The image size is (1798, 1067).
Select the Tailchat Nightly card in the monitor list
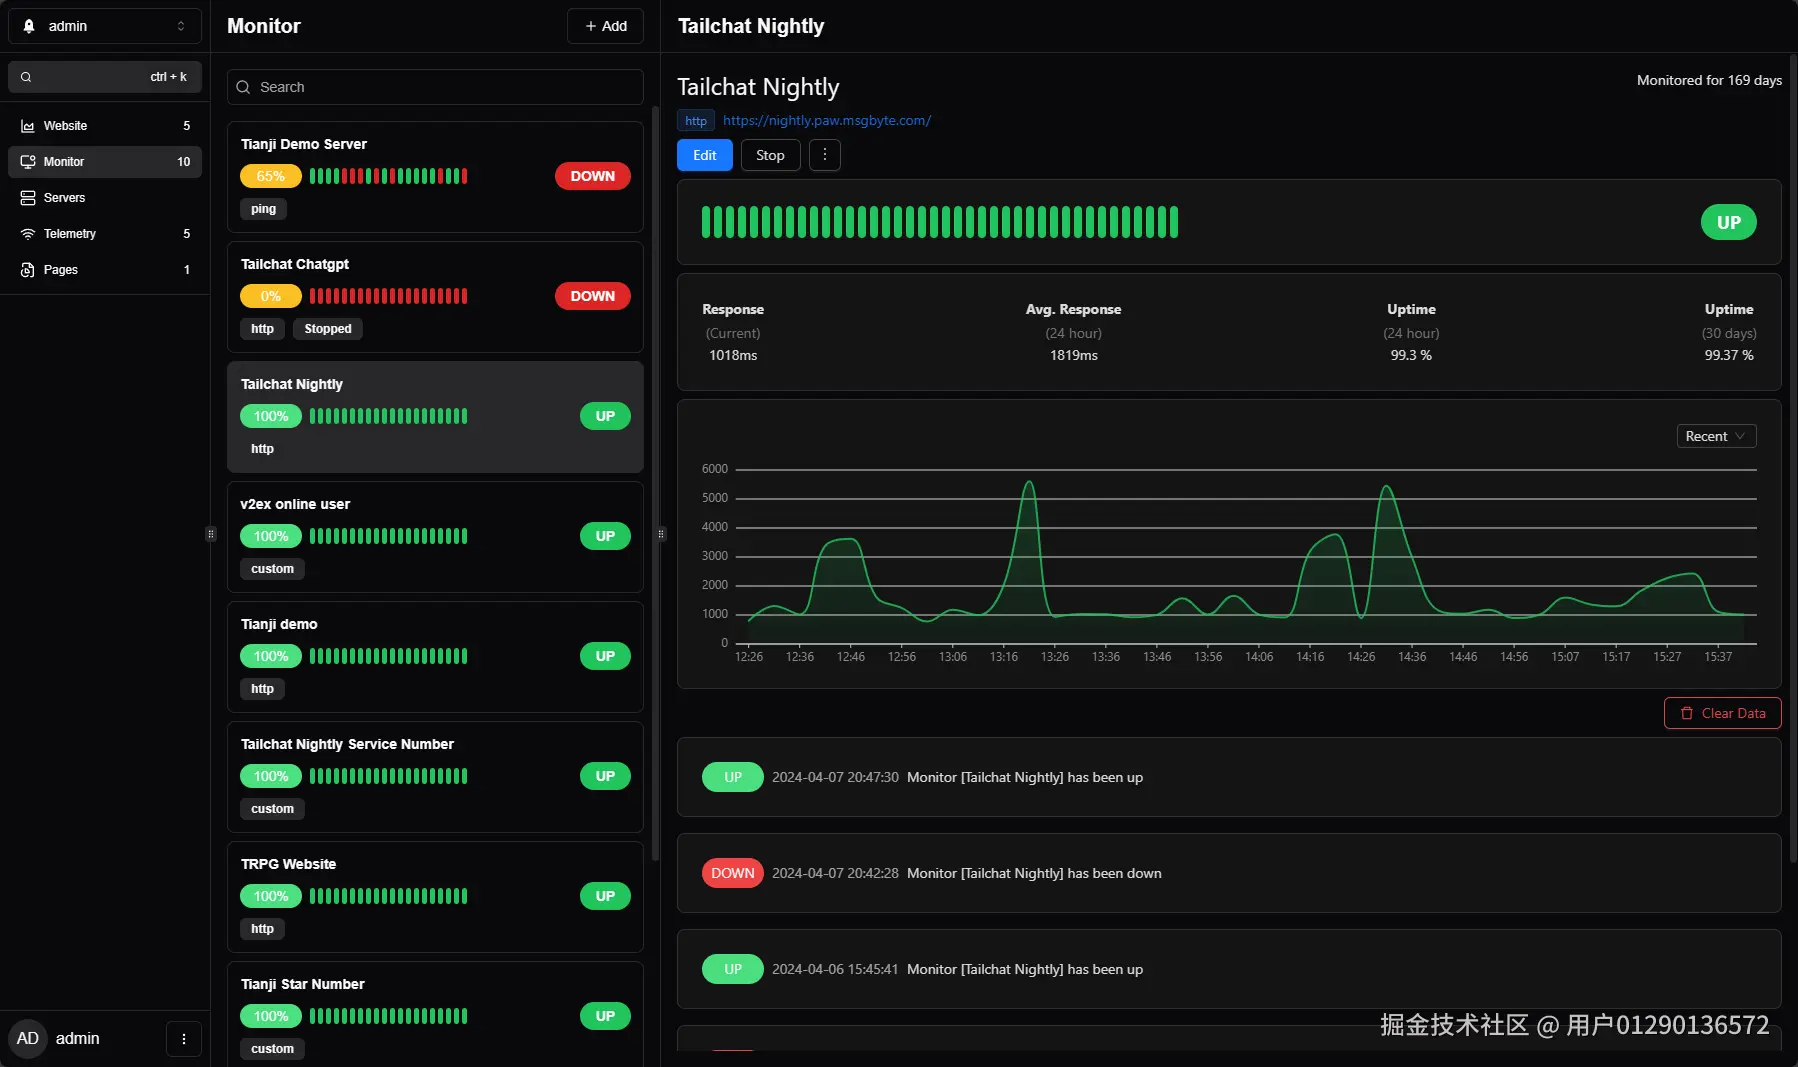click(435, 417)
